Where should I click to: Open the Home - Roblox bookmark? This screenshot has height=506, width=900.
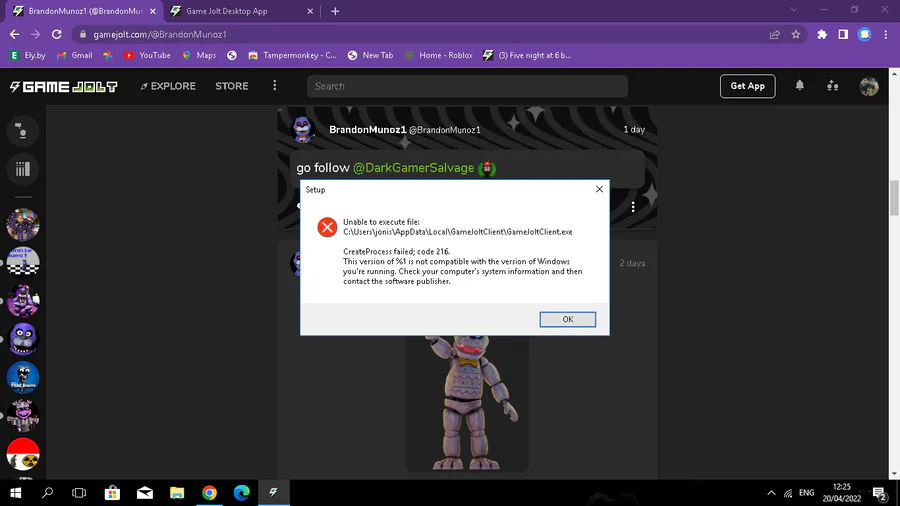(439, 55)
